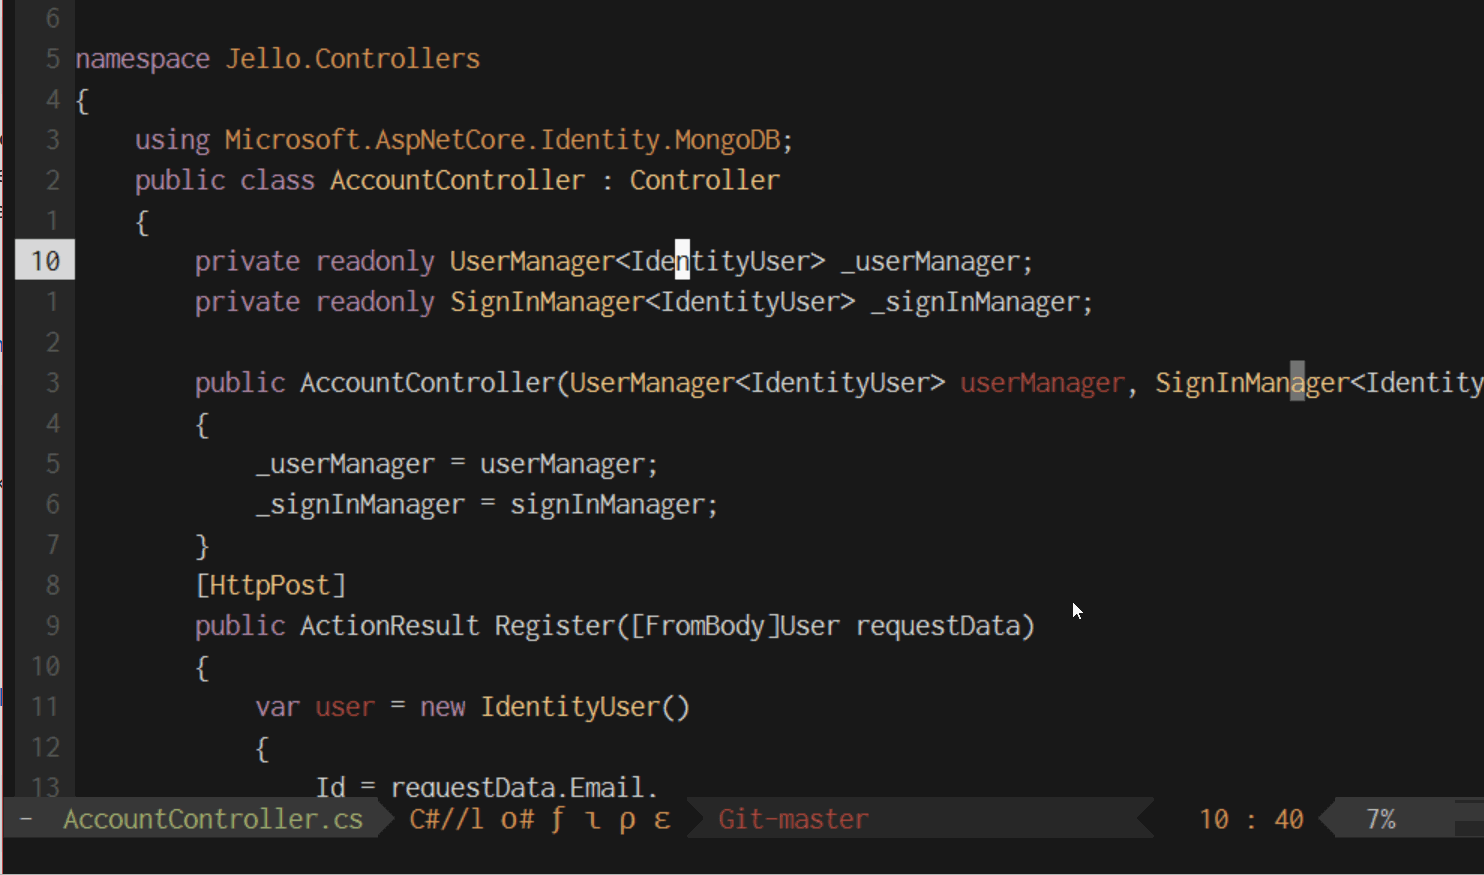Click the ƒ minor-mode indicator in mode line
The width and height of the screenshot is (1484, 875).
[558, 819]
